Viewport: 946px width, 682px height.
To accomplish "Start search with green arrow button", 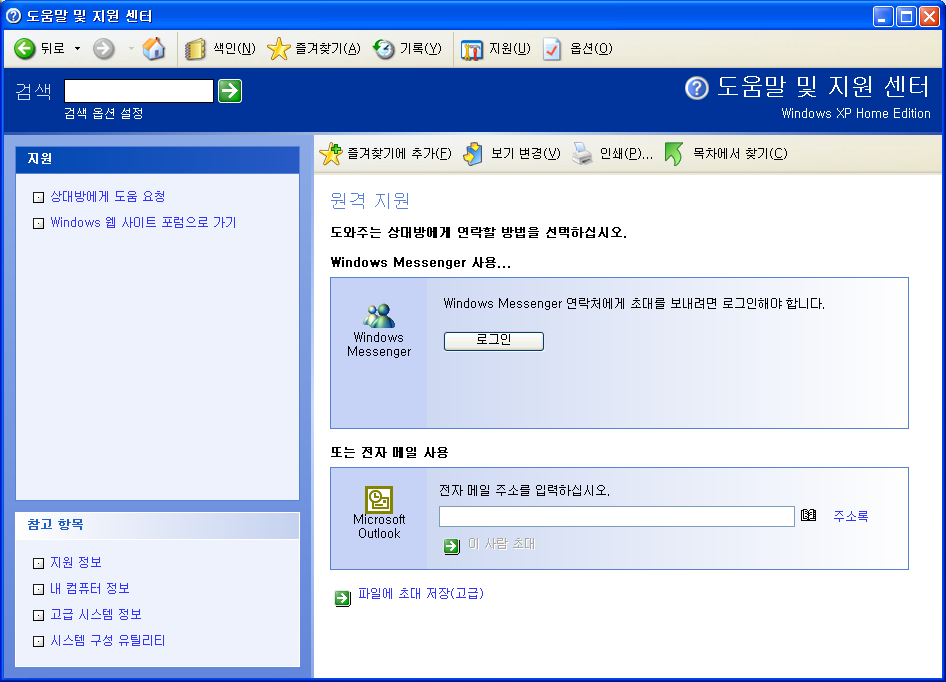I will click(x=230, y=91).
